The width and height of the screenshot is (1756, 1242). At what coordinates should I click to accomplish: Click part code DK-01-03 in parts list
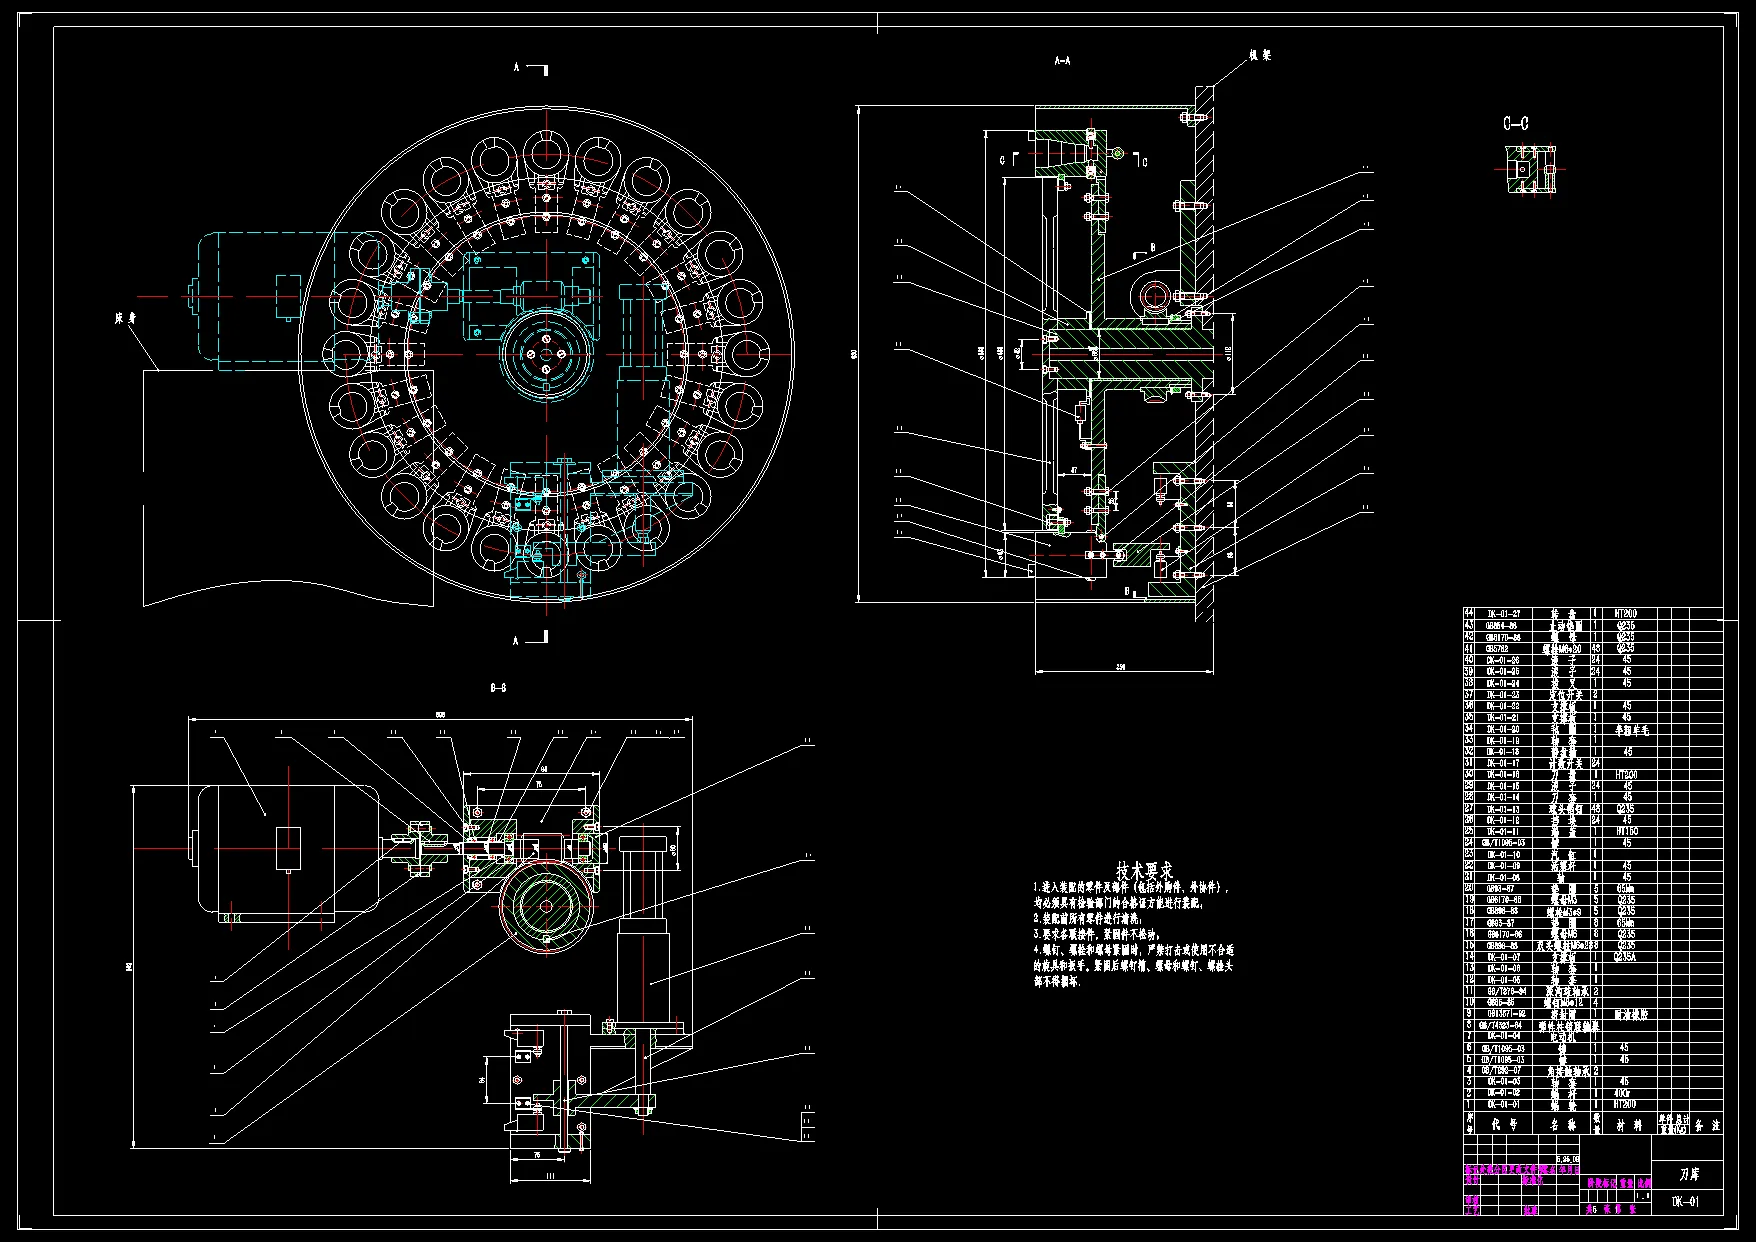1504,1081
